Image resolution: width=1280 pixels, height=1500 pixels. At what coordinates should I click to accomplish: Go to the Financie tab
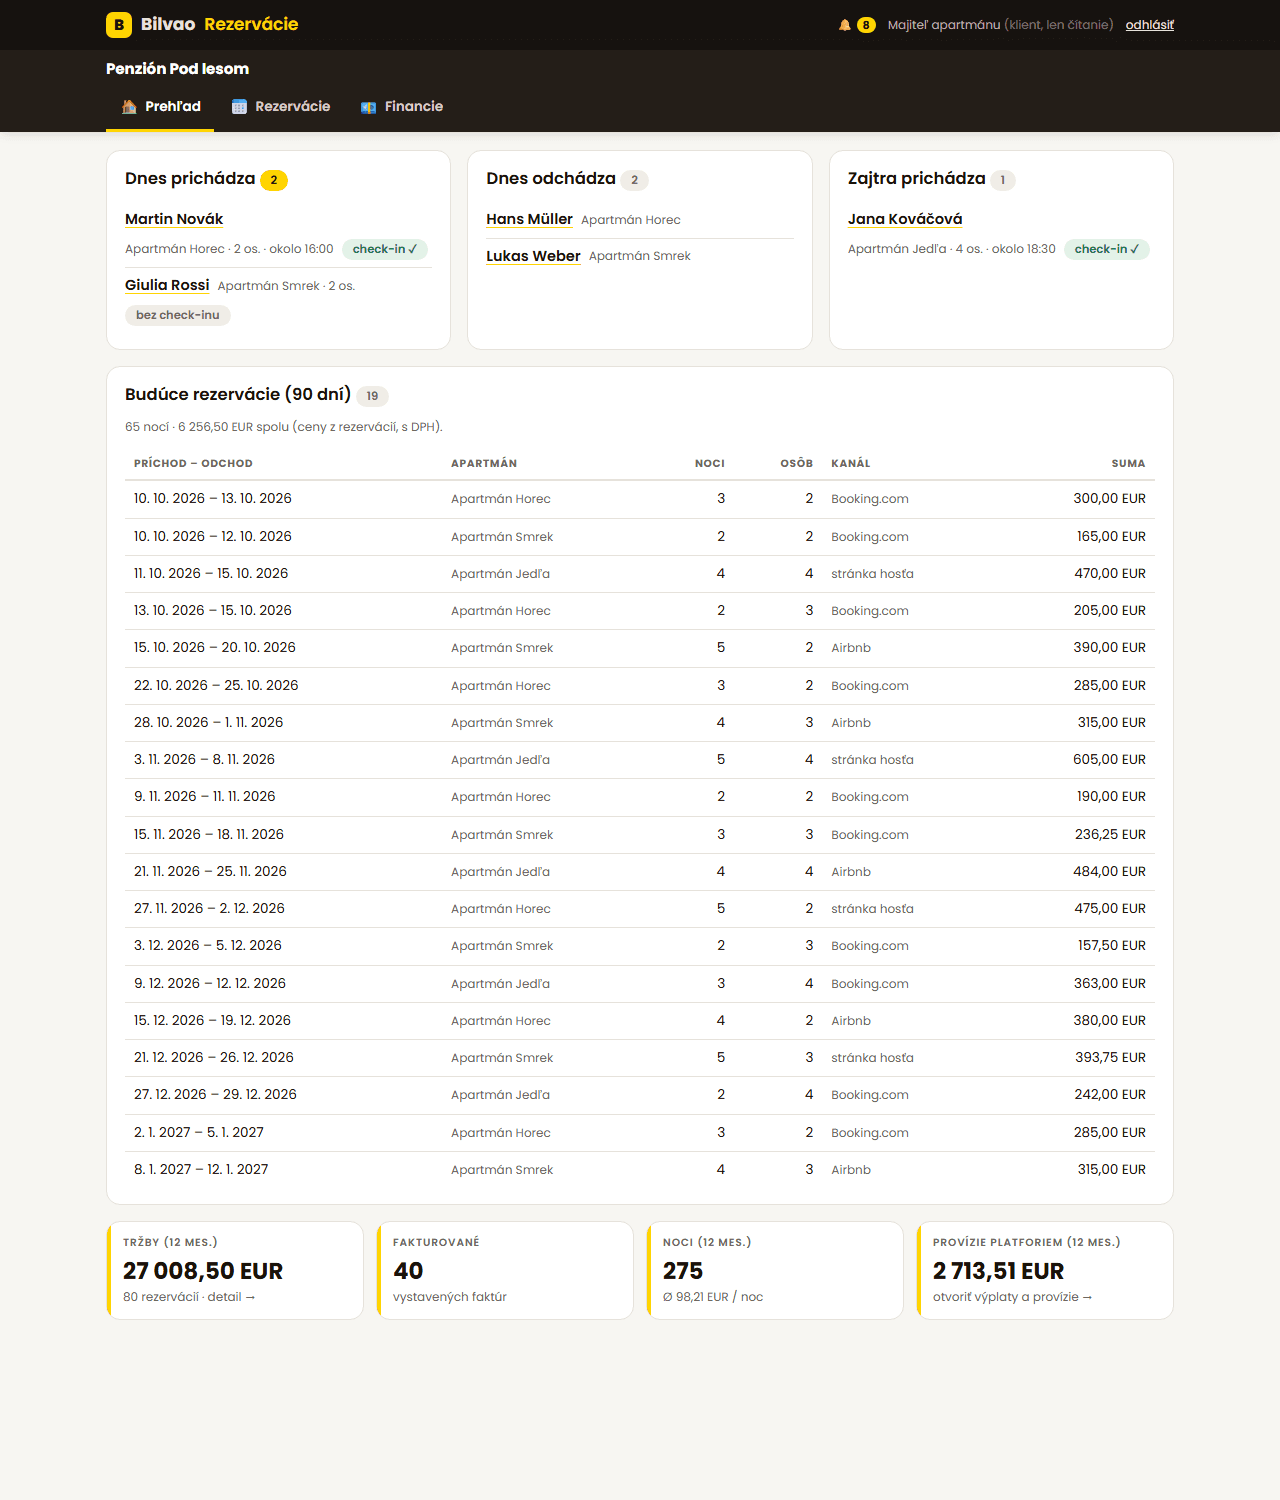pos(402,107)
